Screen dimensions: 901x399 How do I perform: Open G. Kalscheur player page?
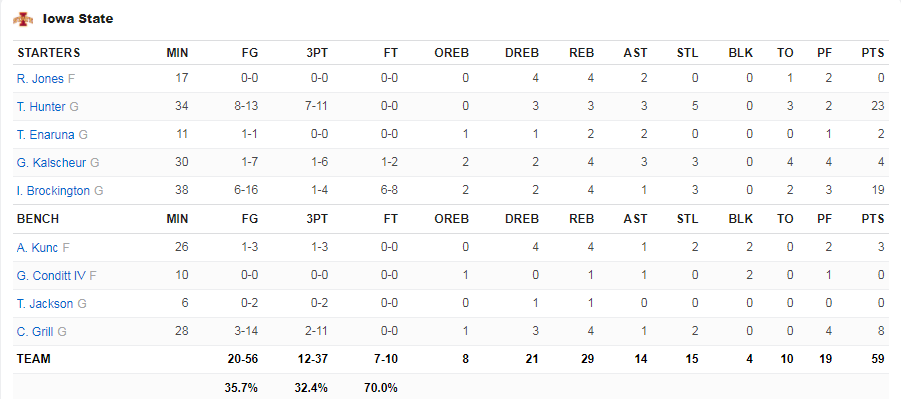click(x=52, y=163)
